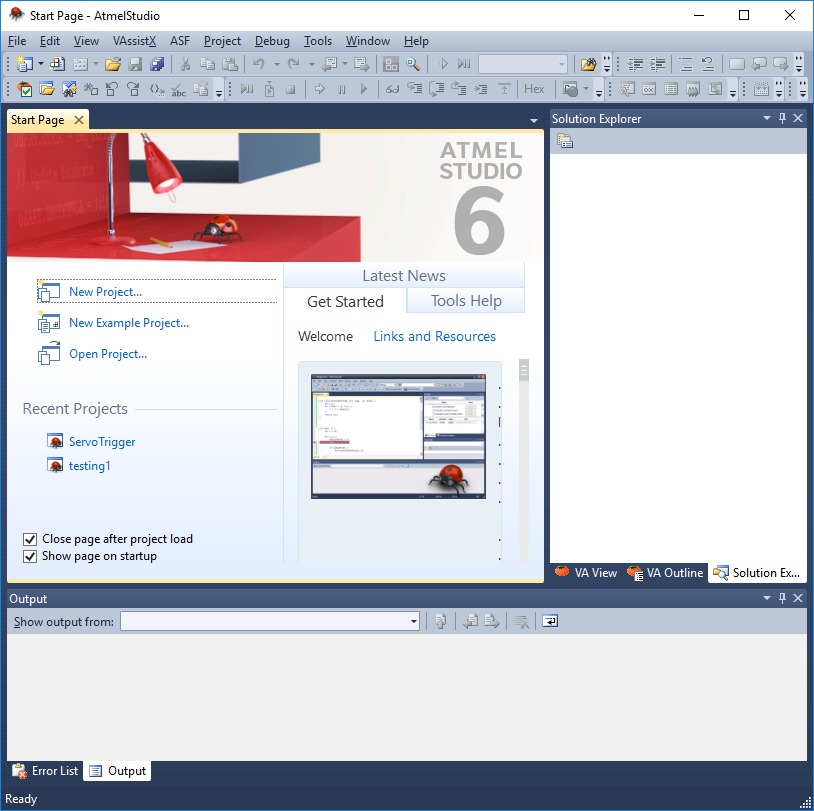Viewport: 814px width, 811px height.
Task: Switch to the Latest News tab
Action: tap(404, 276)
